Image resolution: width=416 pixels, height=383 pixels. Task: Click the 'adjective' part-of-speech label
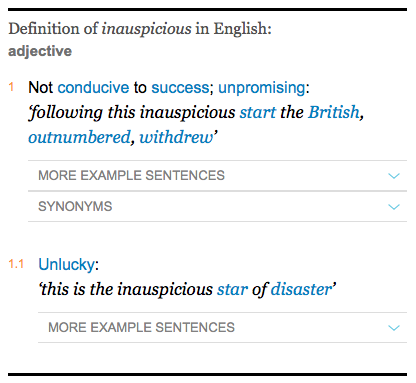[40, 51]
